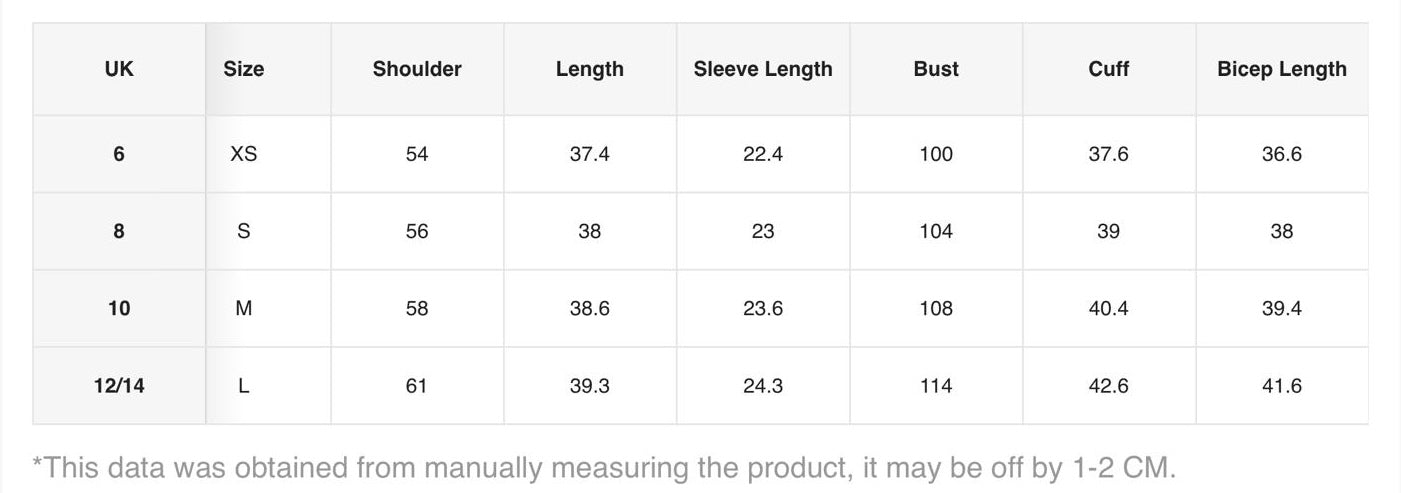Select the XS size cell

[x=244, y=154]
